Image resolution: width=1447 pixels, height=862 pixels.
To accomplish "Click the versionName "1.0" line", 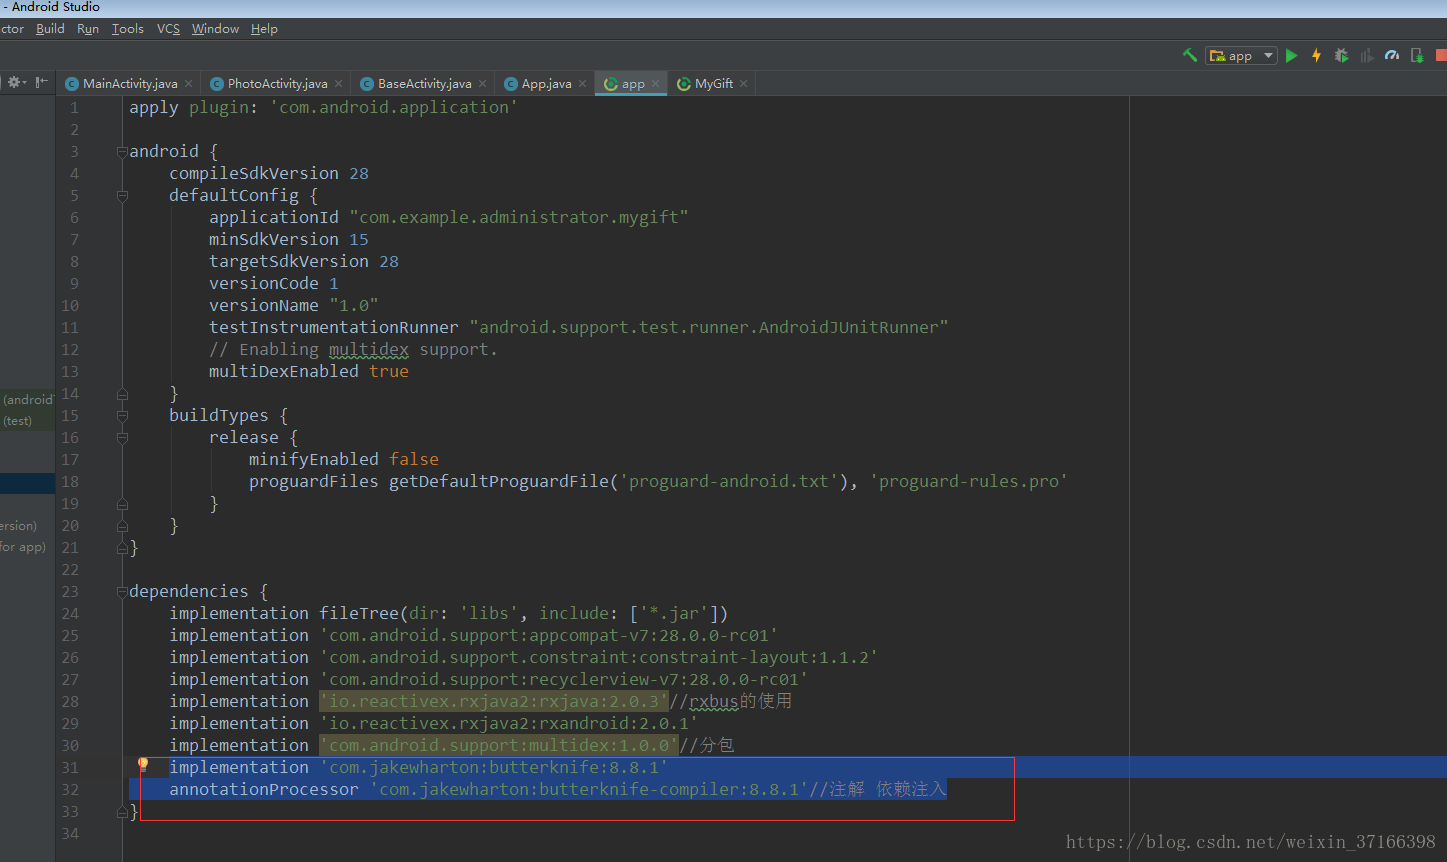I will [294, 305].
